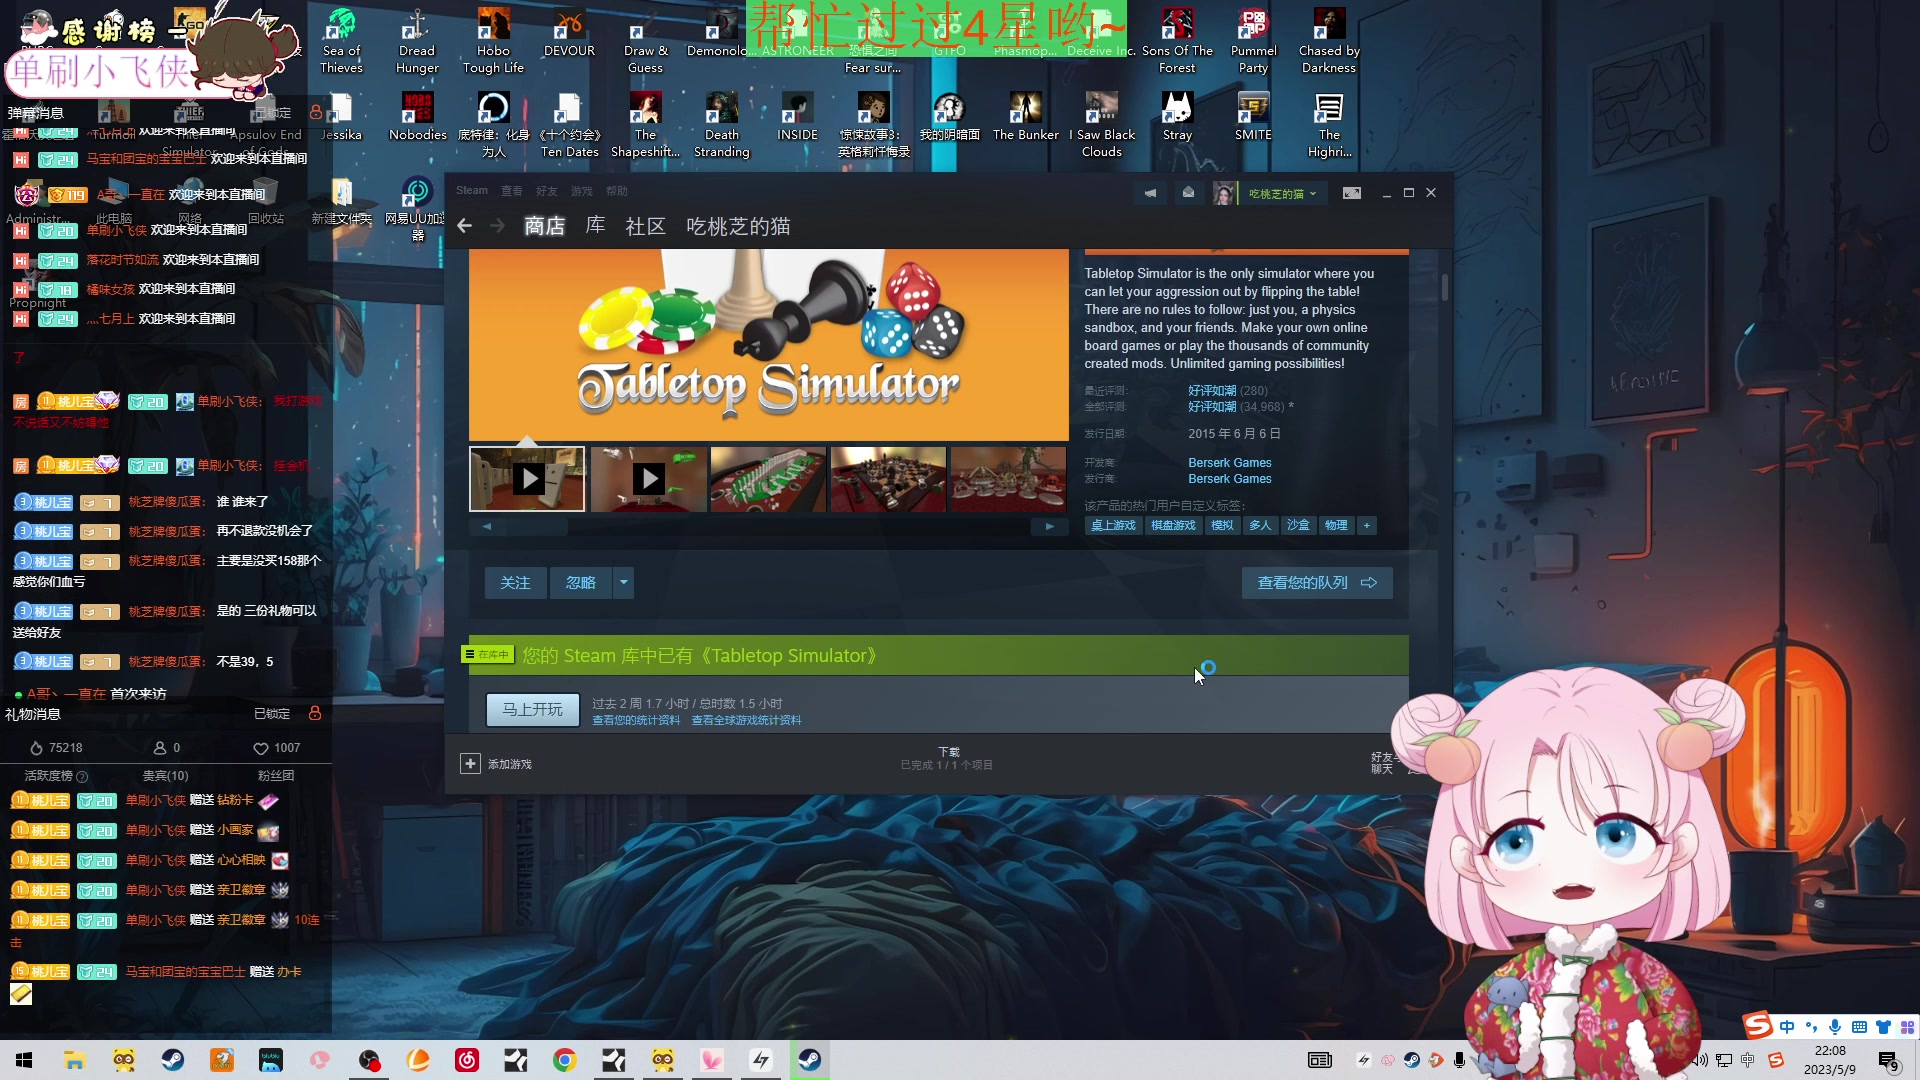
Task: Toggle the gift message lock icon
Action: point(315,713)
